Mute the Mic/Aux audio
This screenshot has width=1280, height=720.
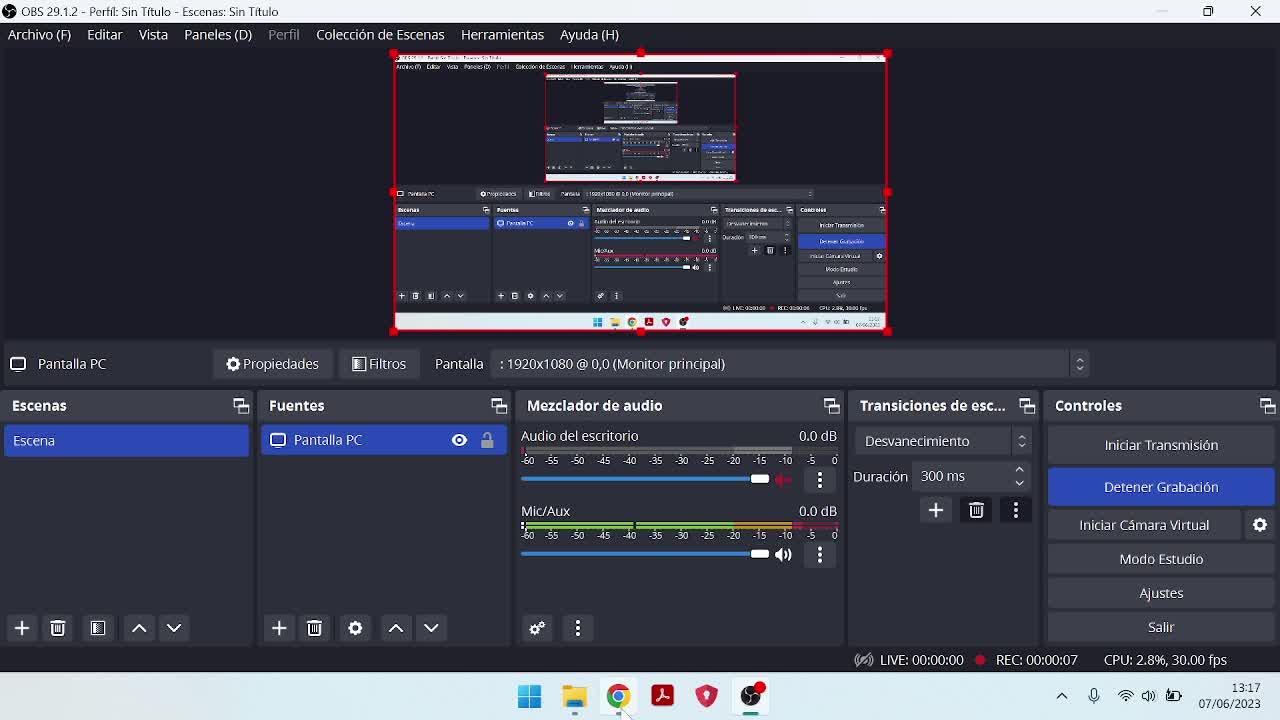[784, 554]
